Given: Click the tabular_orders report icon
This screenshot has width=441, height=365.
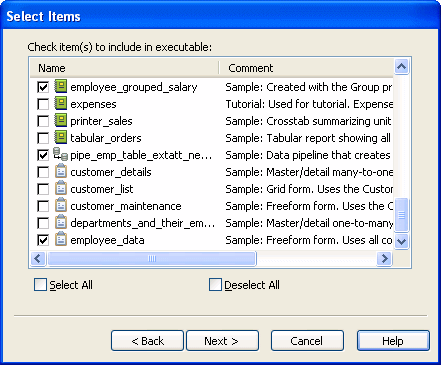Looking at the screenshot, I should (x=61, y=137).
